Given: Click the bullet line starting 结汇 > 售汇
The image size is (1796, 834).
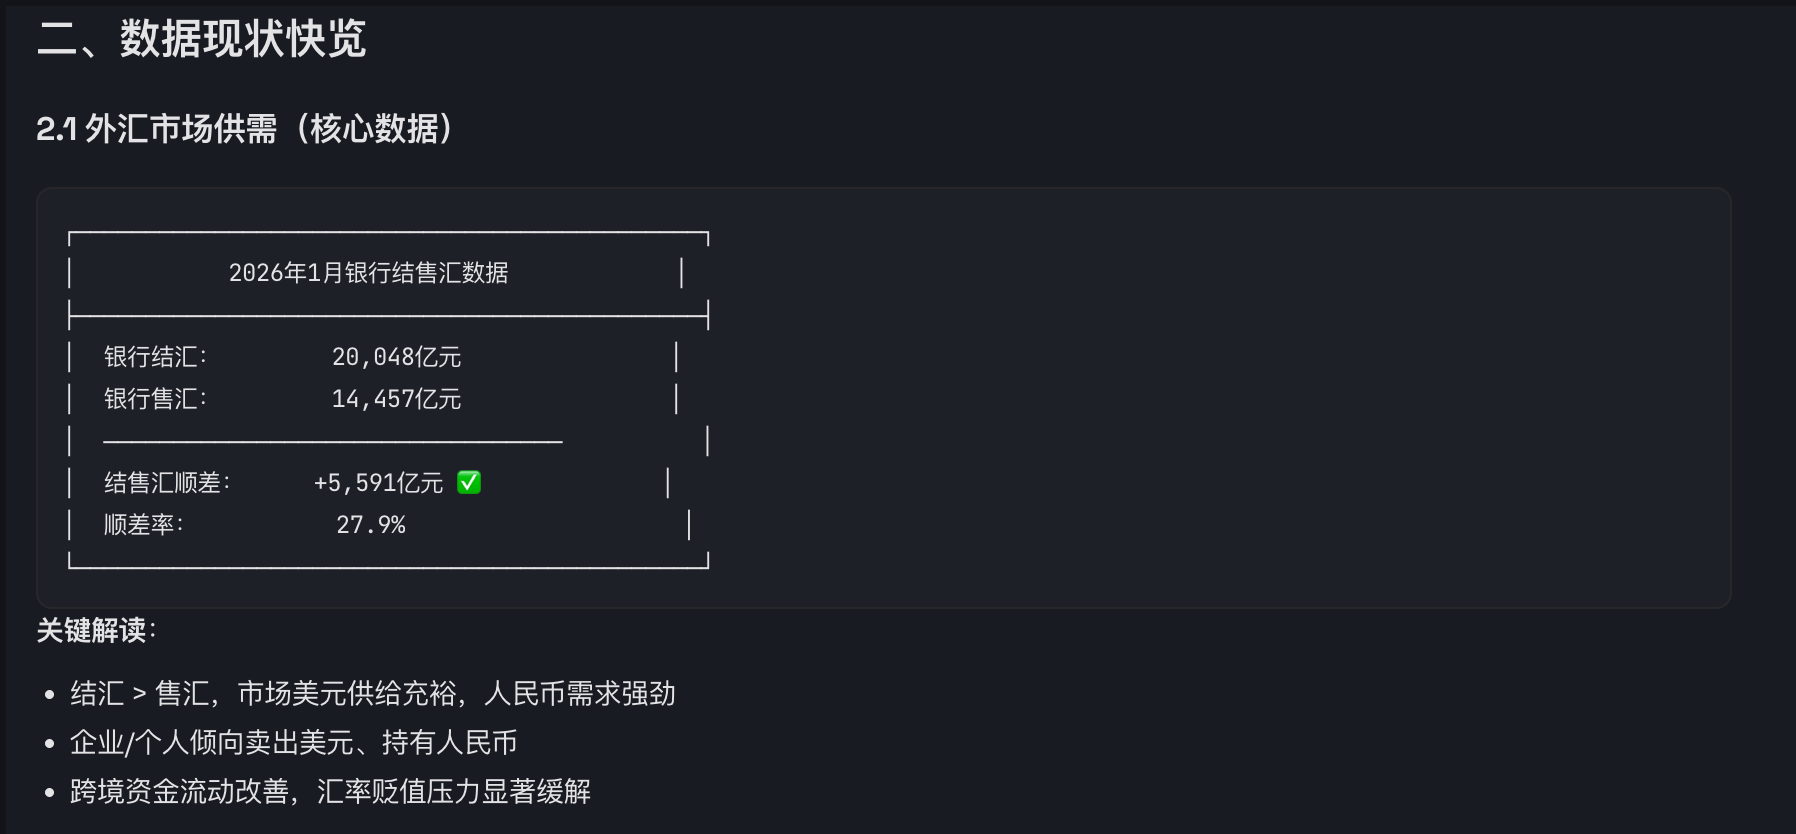Looking at the screenshot, I should coord(372,693).
